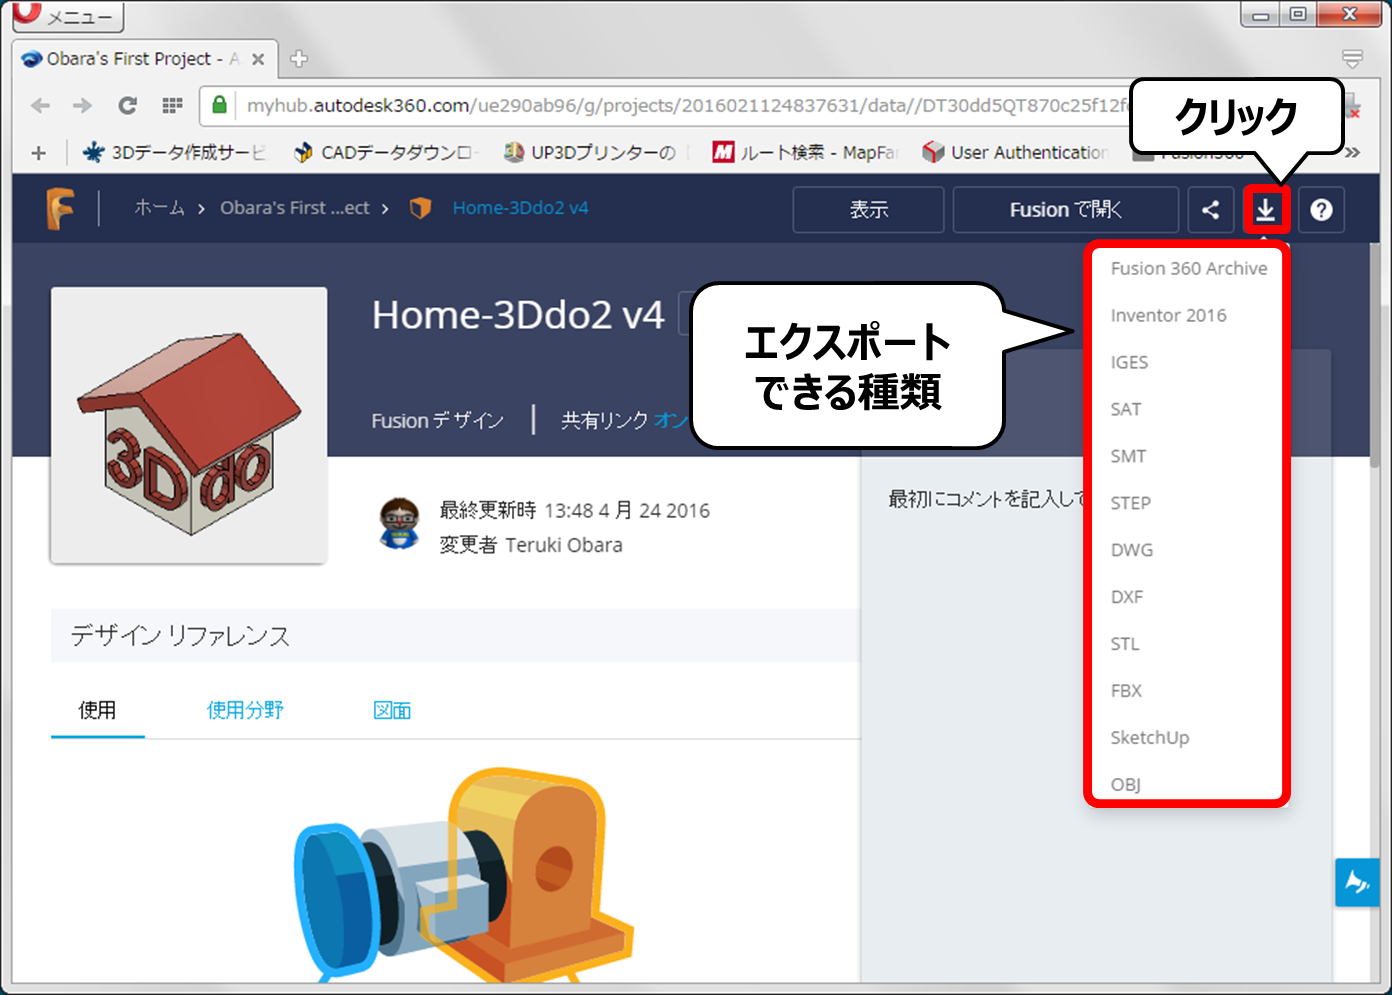This screenshot has height=995, width=1392.
Task: Click the download/export icon in header
Action: click(1265, 210)
